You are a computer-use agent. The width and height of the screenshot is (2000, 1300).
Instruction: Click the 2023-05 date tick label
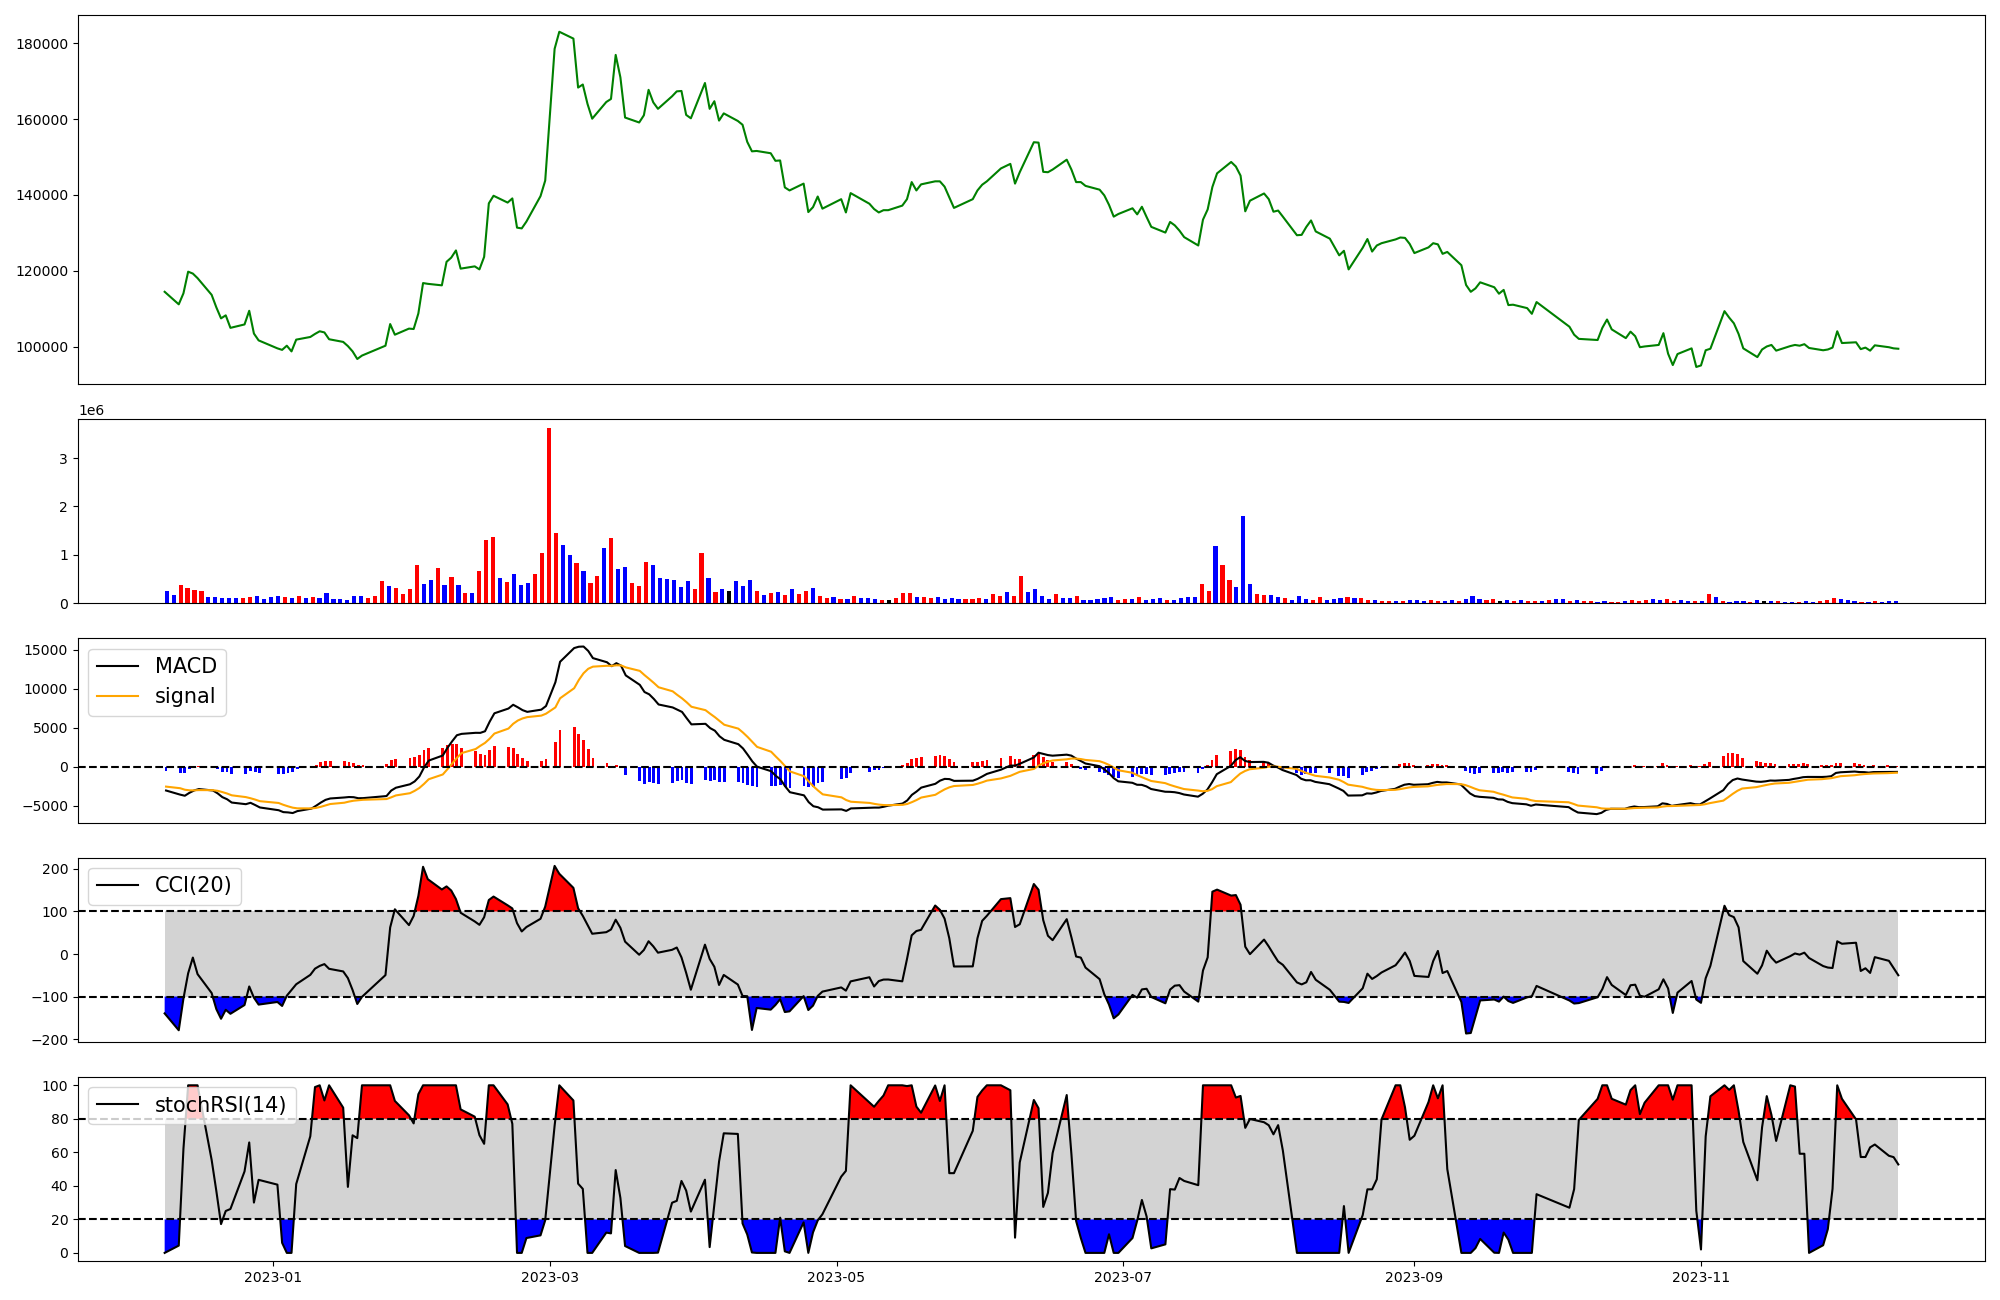click(x=836, y=1277)
